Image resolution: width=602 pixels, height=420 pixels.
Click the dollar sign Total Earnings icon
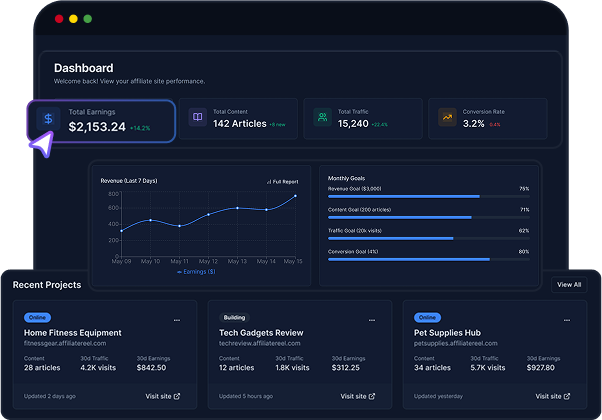46,119
